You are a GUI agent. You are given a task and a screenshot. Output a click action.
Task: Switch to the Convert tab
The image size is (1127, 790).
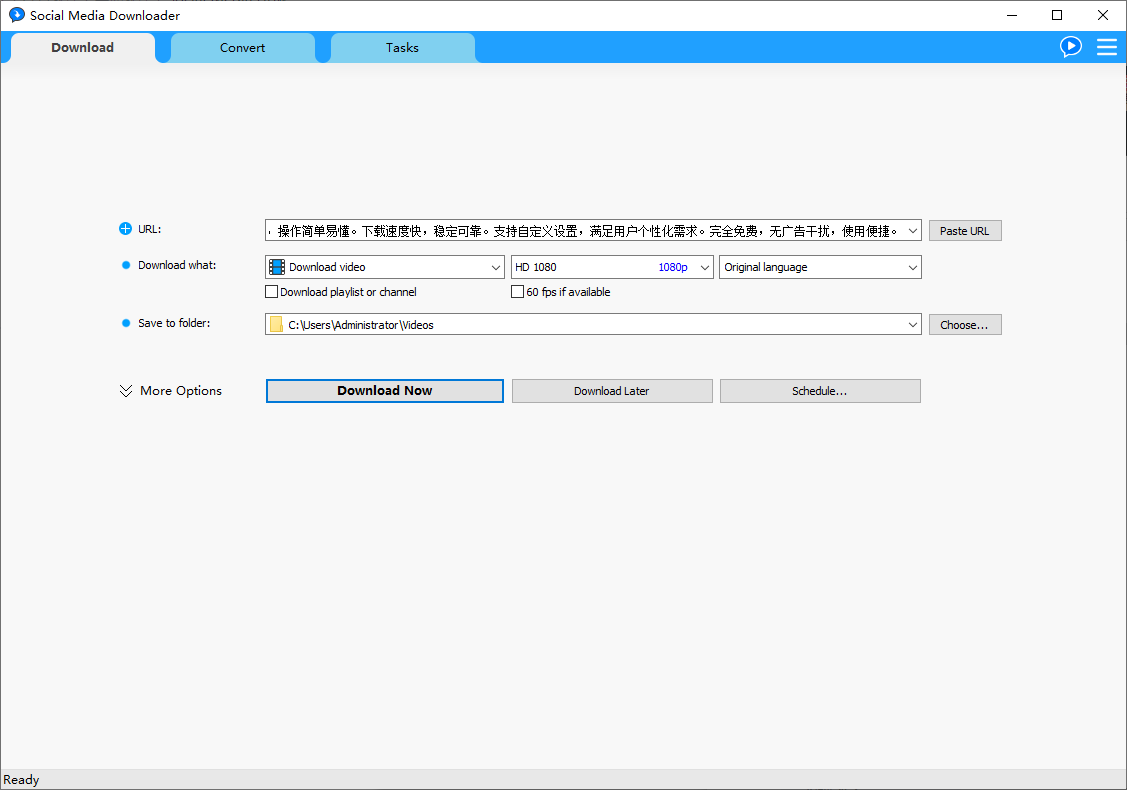click(x=242, y=47)
